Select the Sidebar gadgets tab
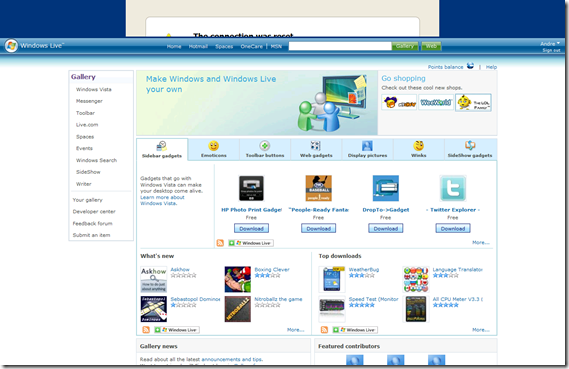This screenshot has width=569, height=369. click(x=162, y=149)
